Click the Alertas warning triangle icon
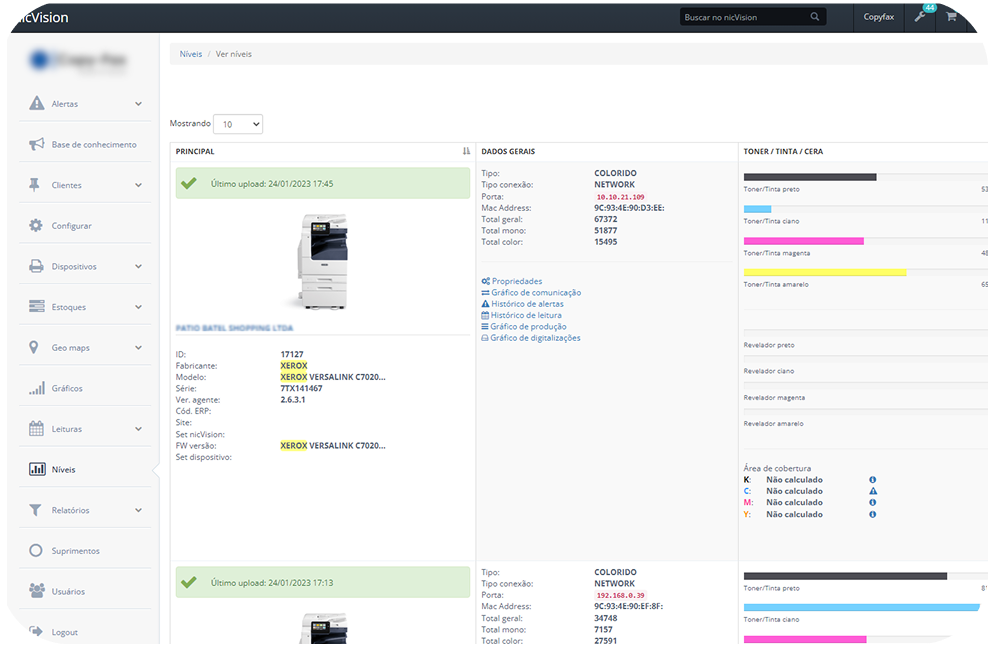Screen dimensions: 989x645 pos(37,103)
